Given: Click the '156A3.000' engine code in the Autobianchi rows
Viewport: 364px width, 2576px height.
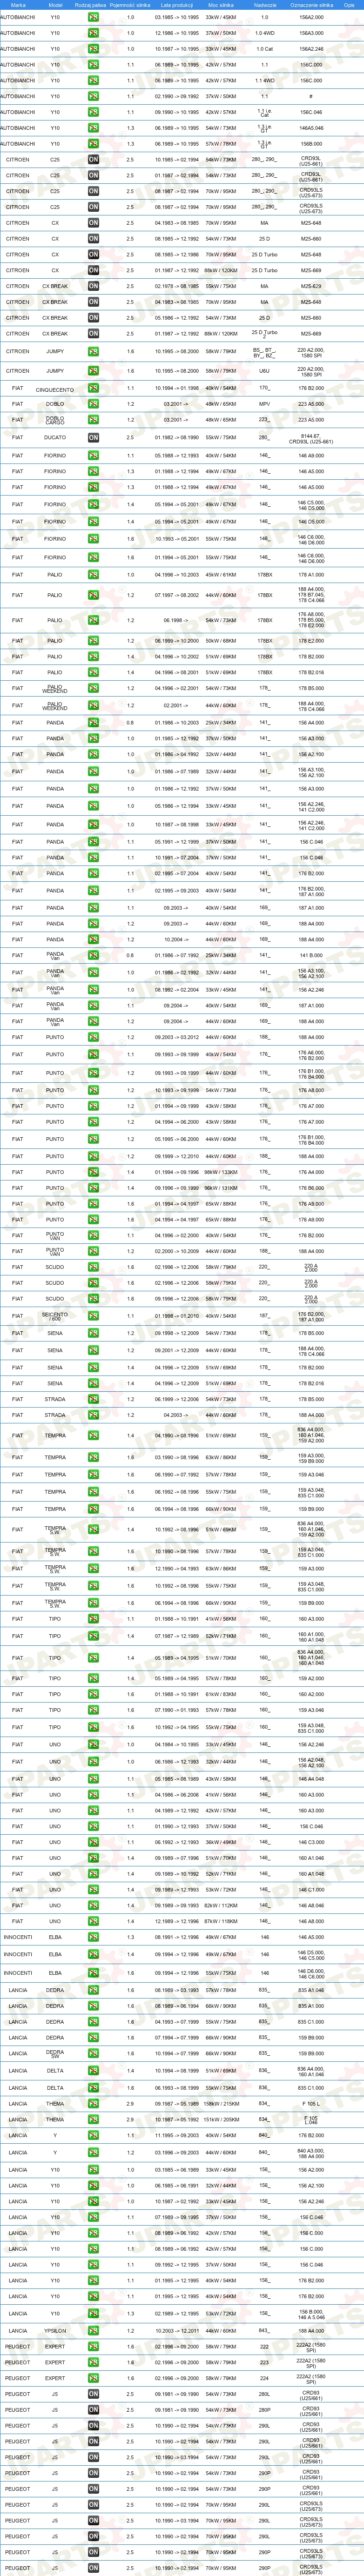Looking at the screenshot, I should 311,33.
